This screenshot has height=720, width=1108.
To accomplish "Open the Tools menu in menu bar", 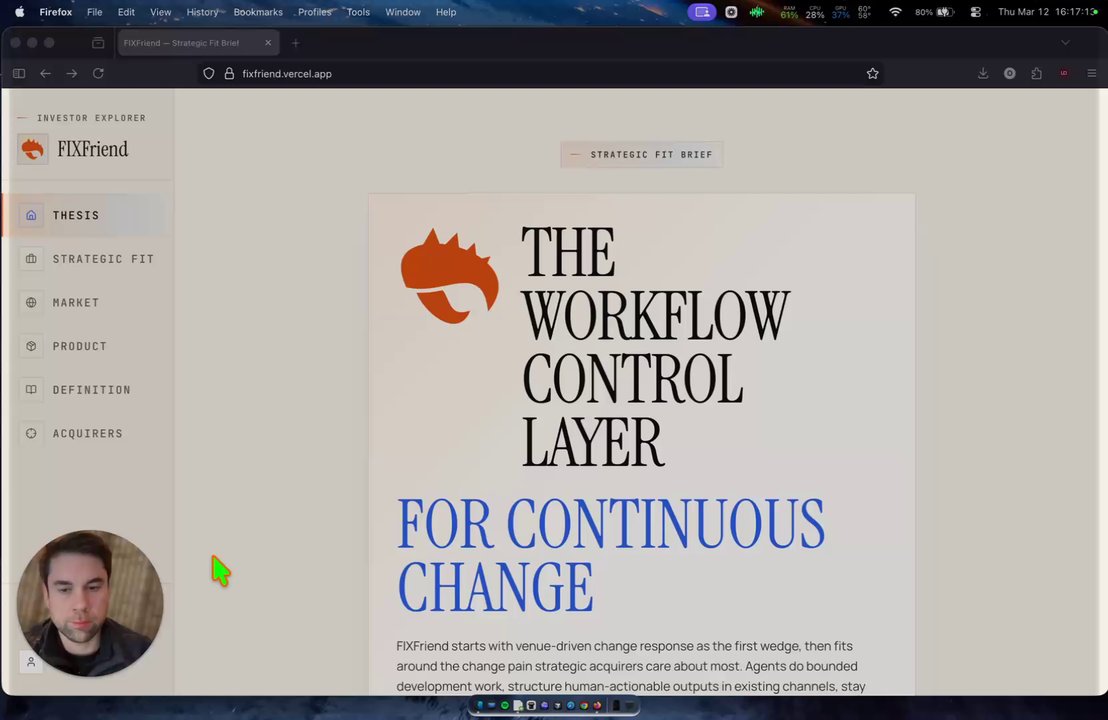I will click(358, 12).
